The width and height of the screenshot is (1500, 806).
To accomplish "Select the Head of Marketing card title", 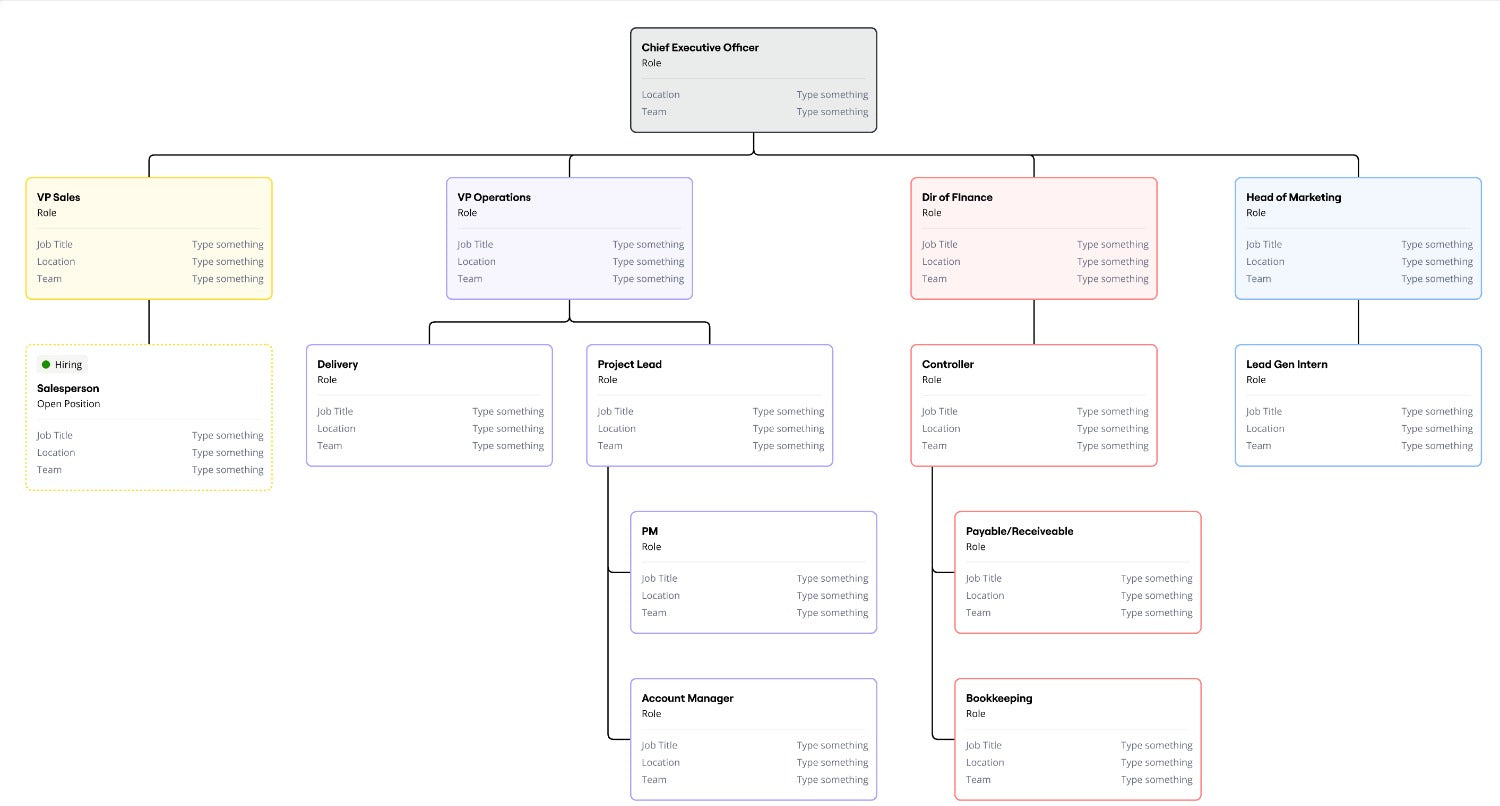I will point(1293,198).
